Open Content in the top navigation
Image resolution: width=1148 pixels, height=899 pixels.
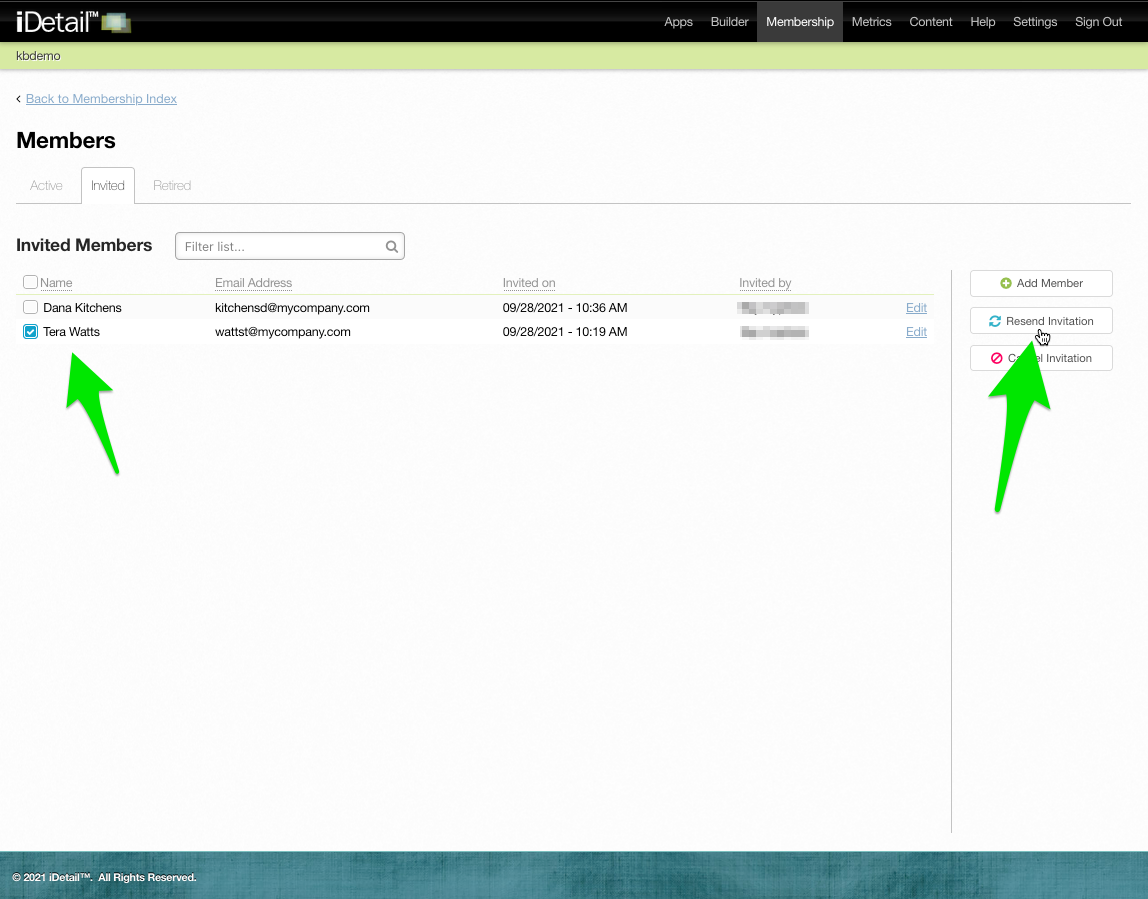pos(931,22)
